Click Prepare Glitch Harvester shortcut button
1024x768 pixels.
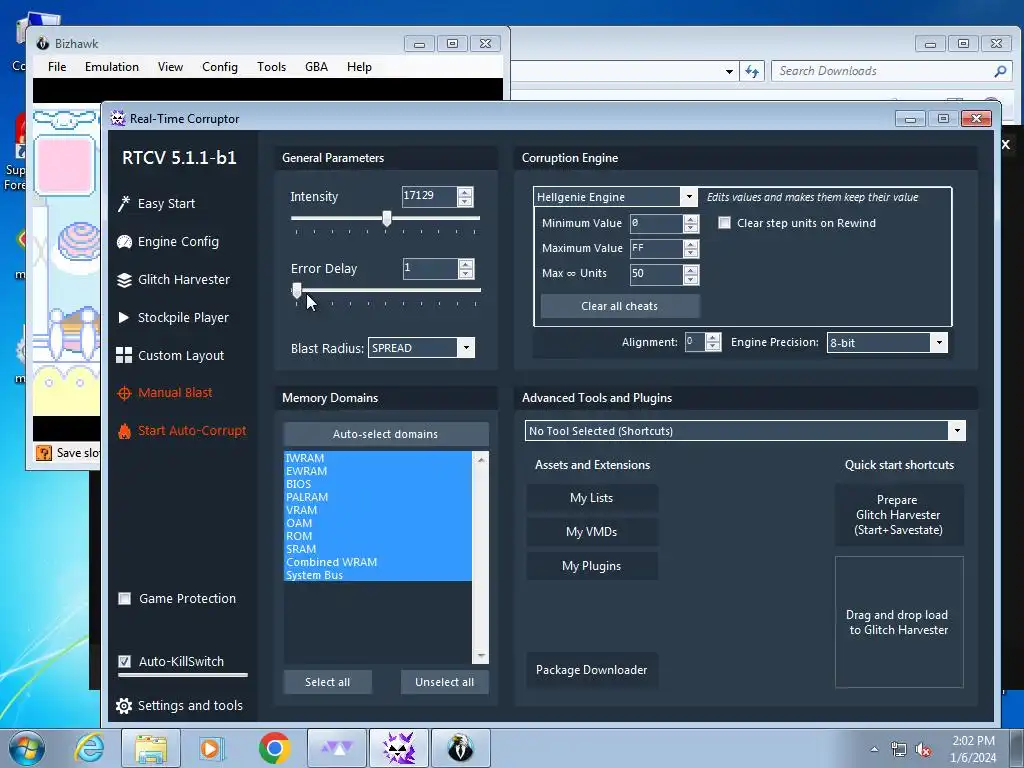click(x=899, y=515)
